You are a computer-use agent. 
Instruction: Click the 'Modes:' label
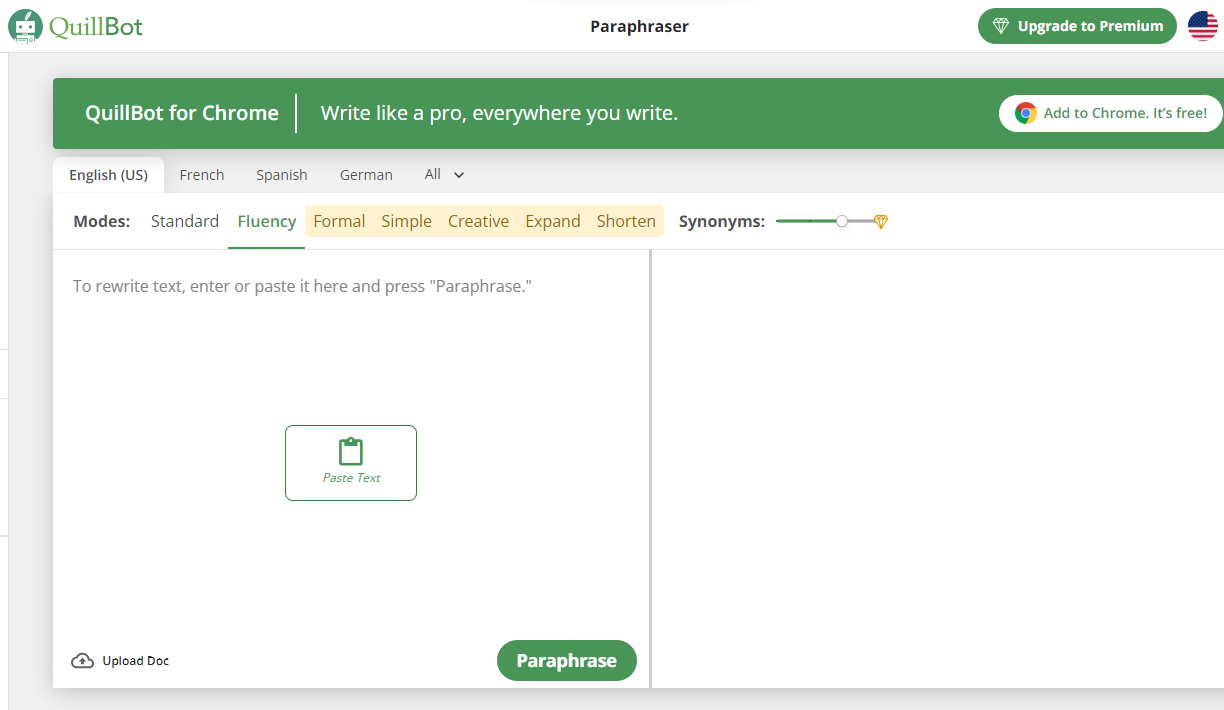102,222
